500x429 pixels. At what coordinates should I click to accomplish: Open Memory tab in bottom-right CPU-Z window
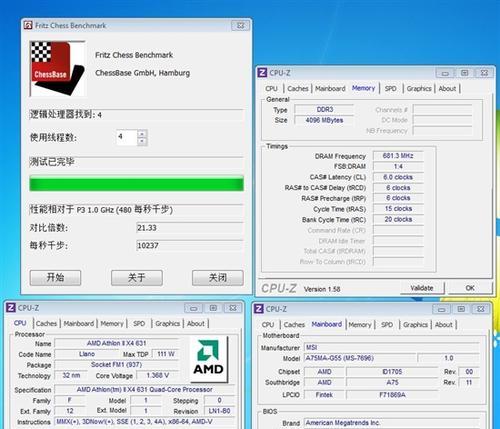(360, 325)
